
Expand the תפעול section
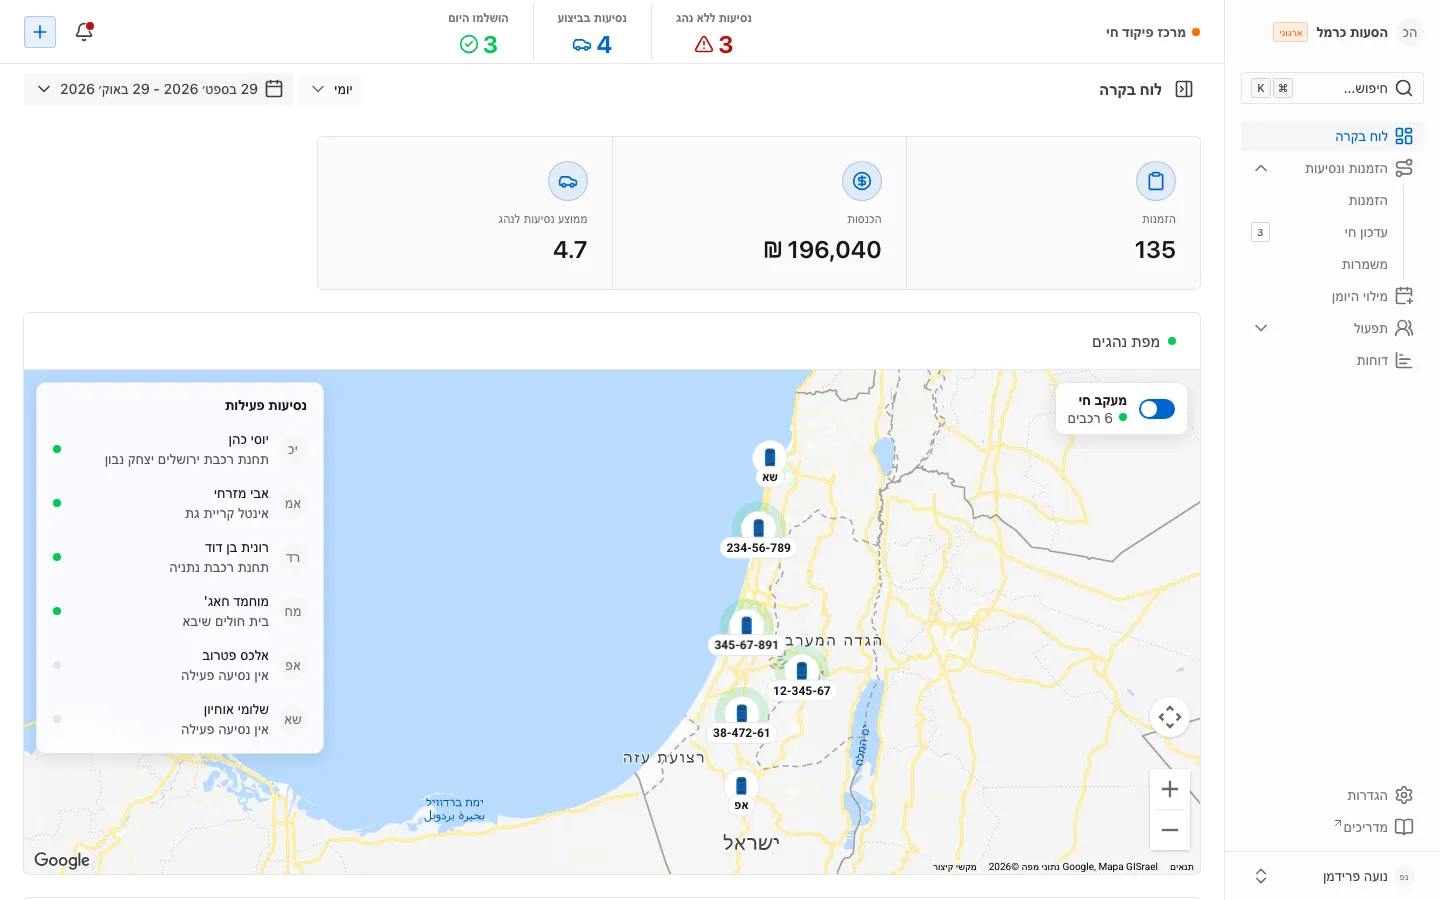[1261, 328]
